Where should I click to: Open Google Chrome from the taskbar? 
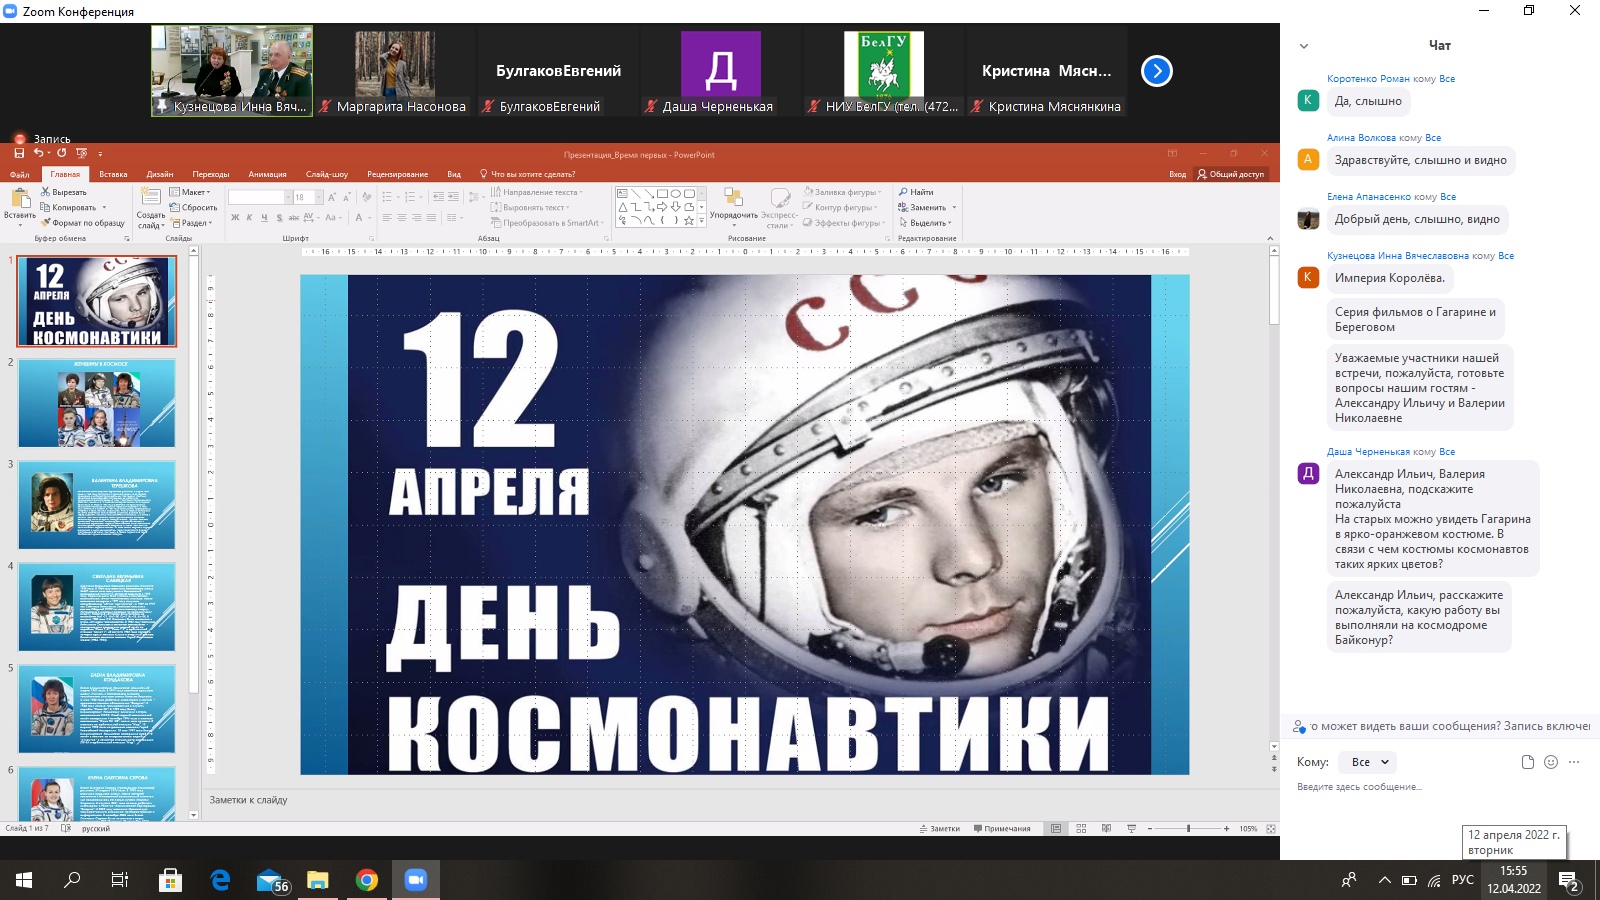point(367,880)
